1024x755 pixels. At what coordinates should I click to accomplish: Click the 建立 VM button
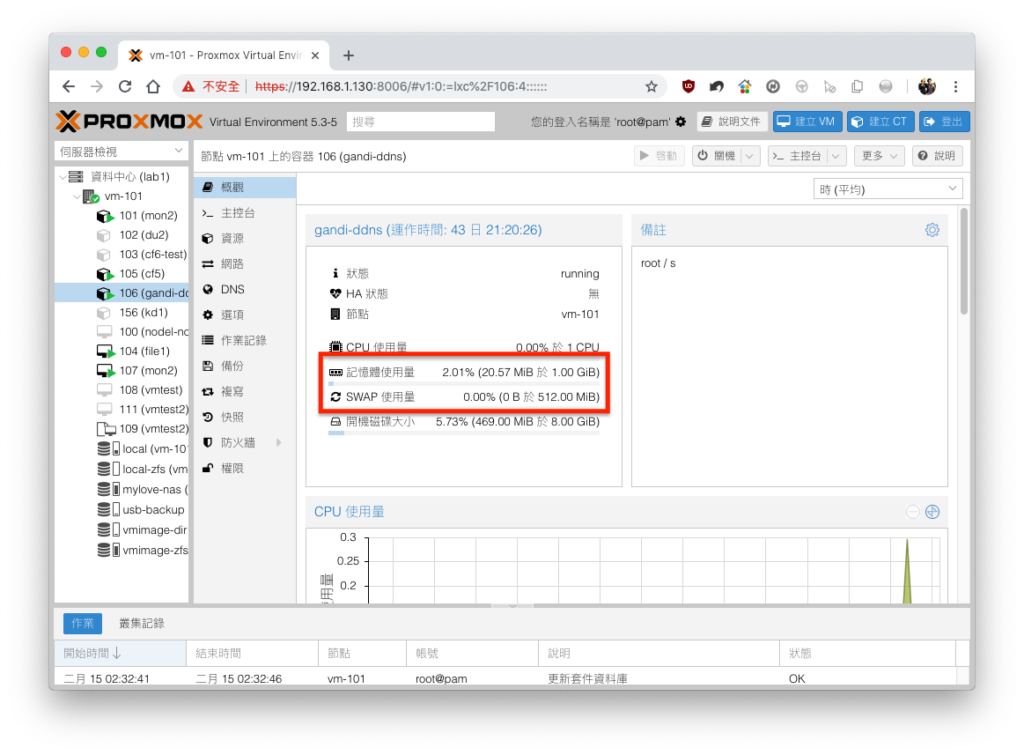click(x=807, y=121)
